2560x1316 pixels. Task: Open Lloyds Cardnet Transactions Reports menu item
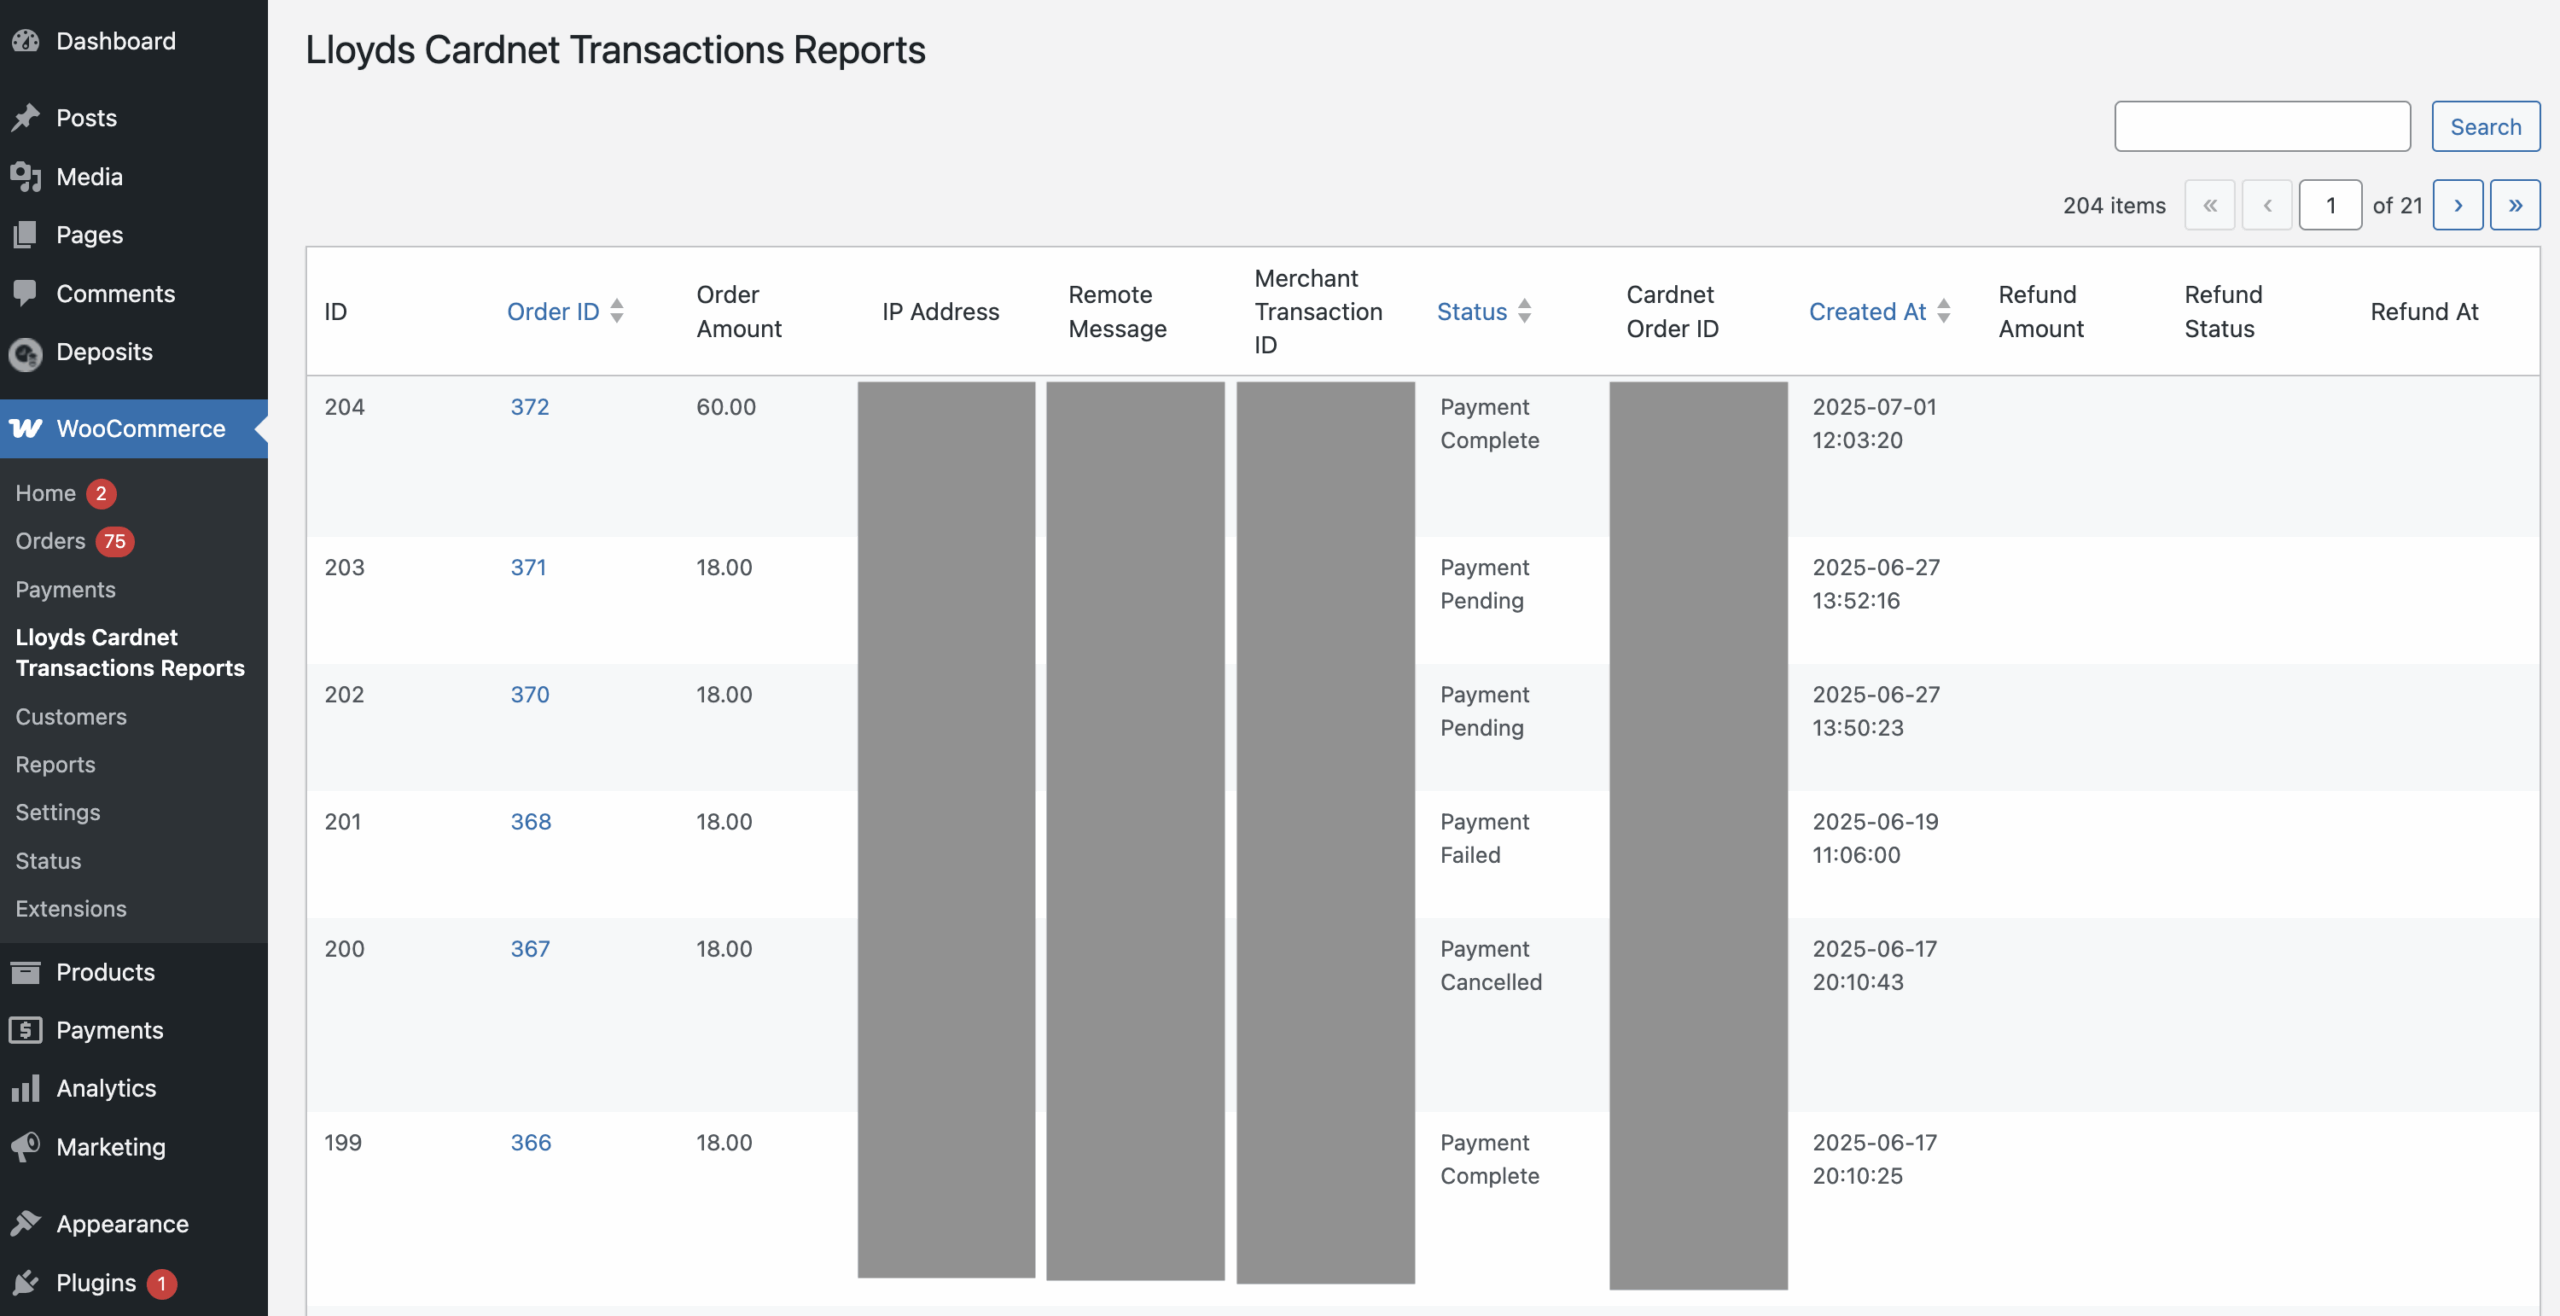tap(130, 652)
